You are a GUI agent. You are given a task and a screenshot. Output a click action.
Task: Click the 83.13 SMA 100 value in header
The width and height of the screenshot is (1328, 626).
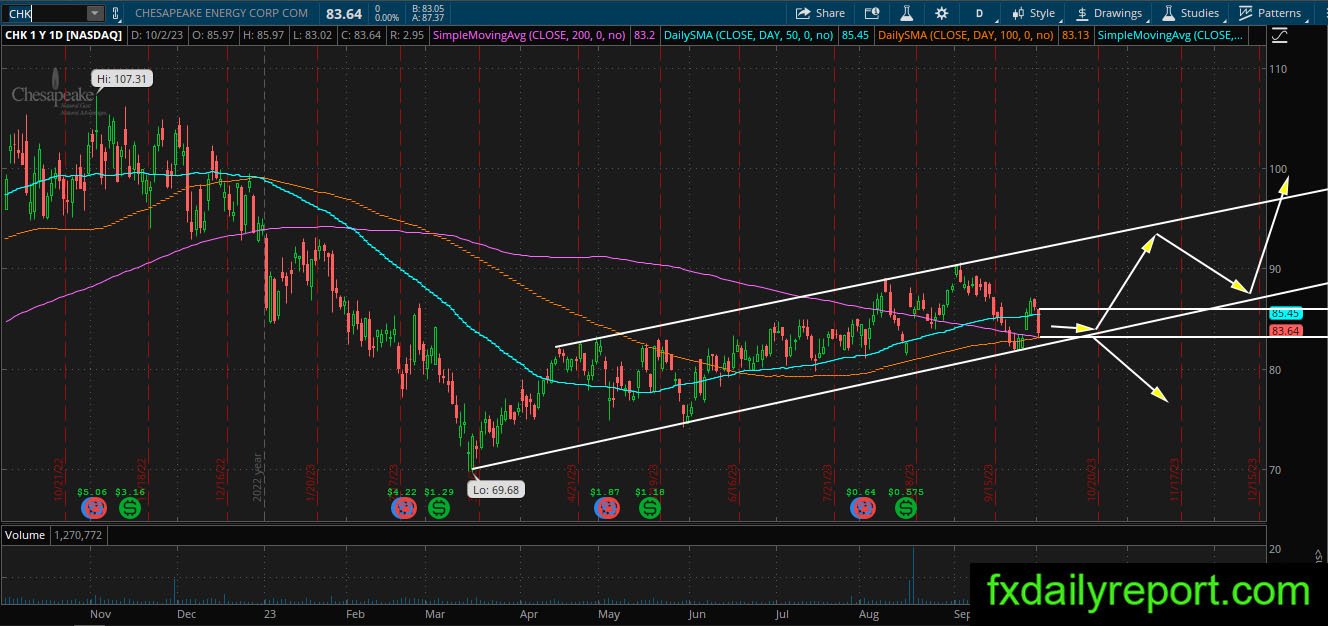point(1074,35)
